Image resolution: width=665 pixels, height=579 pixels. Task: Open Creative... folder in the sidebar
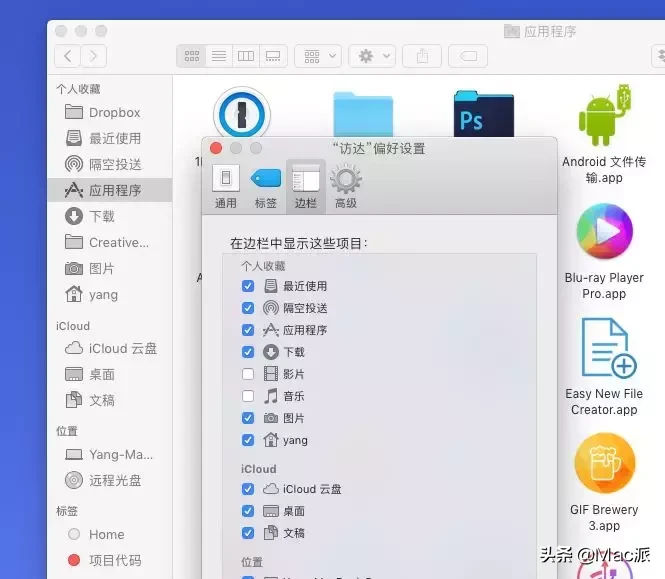tap(110, 242)
